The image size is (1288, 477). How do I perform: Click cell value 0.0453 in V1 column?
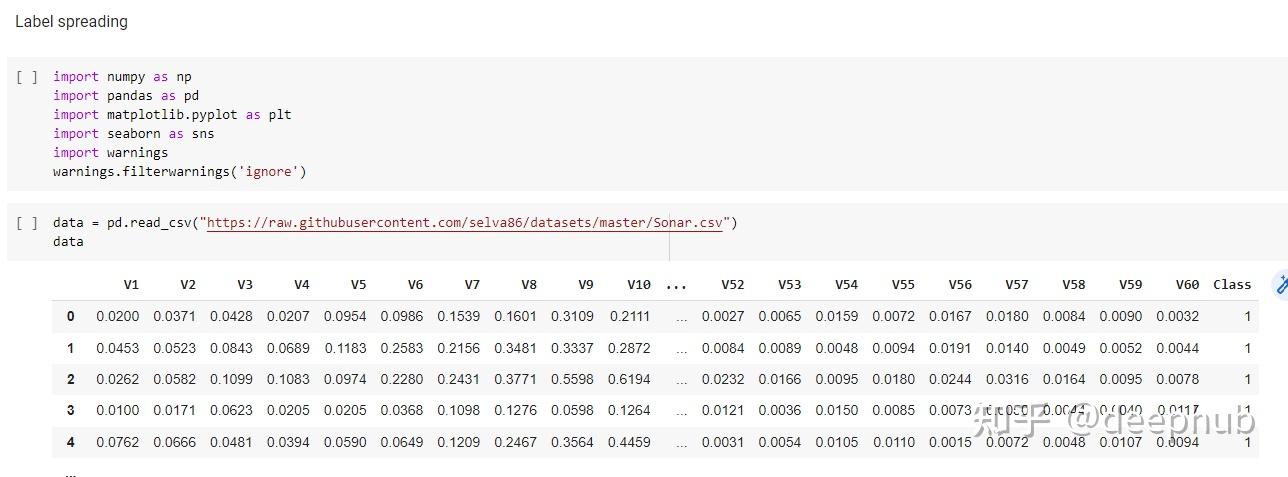(x=118, y=348)
